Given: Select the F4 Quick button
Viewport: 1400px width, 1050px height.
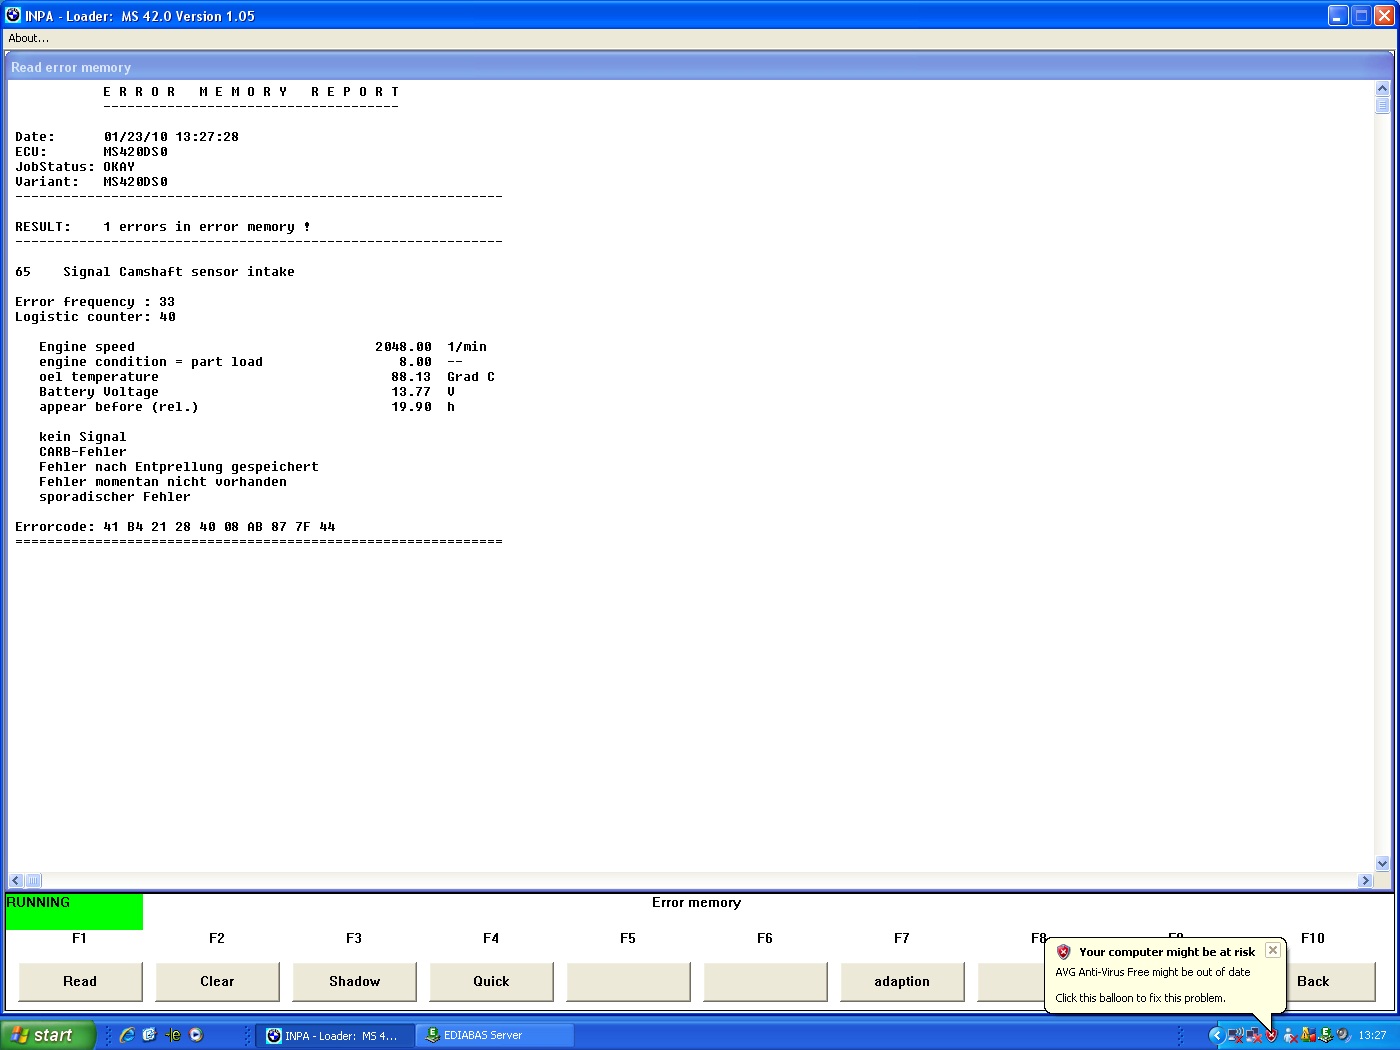Looking at the screenshot, I should [491, 981].
